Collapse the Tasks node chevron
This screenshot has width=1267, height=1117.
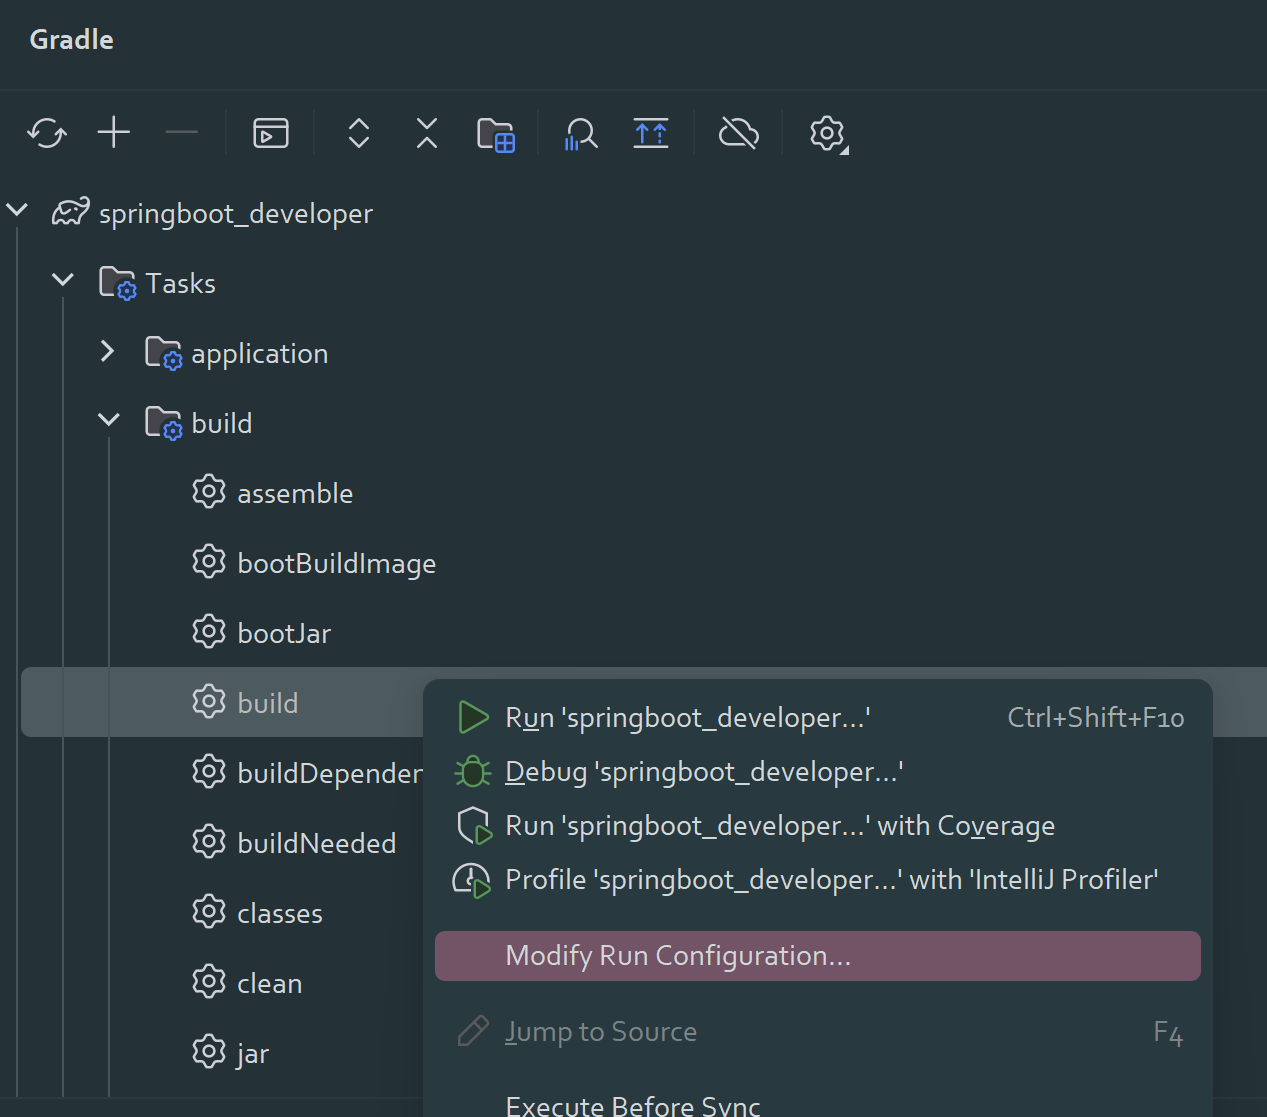[63, 280]
